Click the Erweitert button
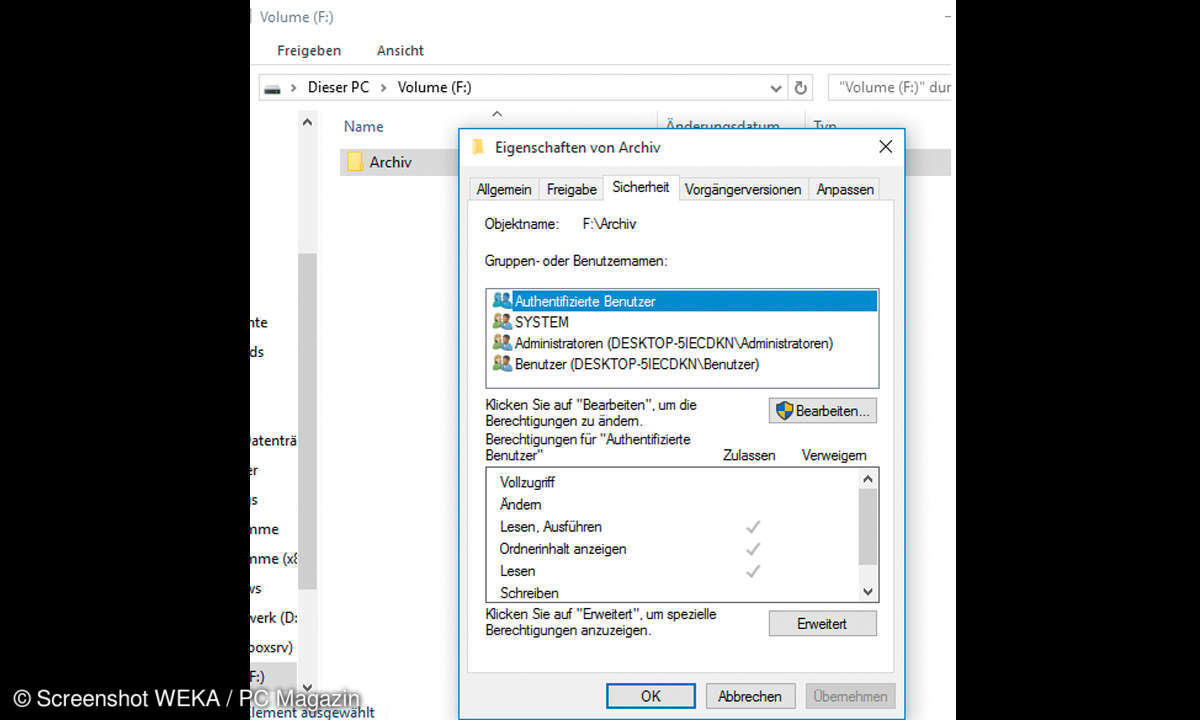Image resolution: width=1200 pixels, height=720 pixels. (822, 623)
